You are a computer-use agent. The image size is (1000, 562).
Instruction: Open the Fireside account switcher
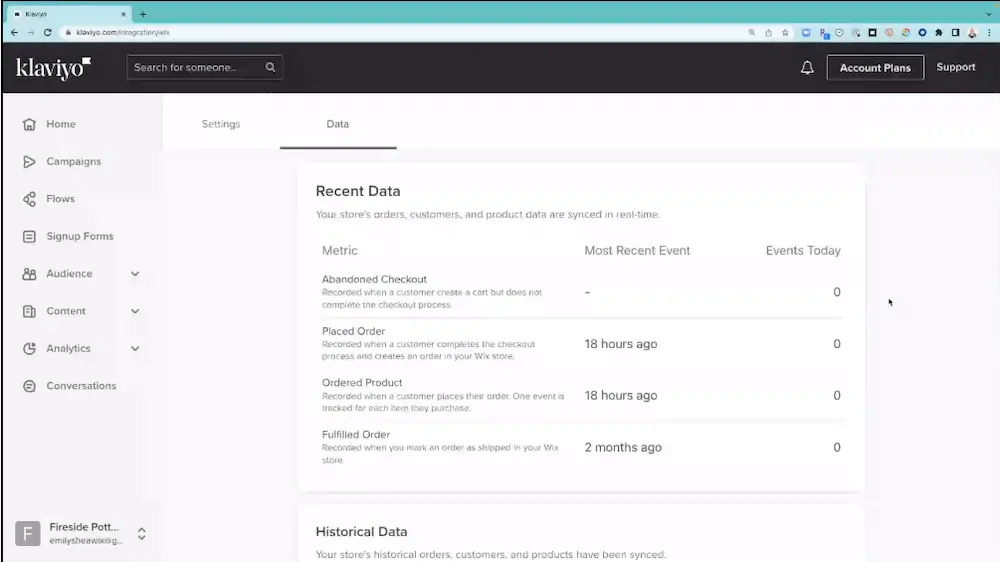coord(141,533)
